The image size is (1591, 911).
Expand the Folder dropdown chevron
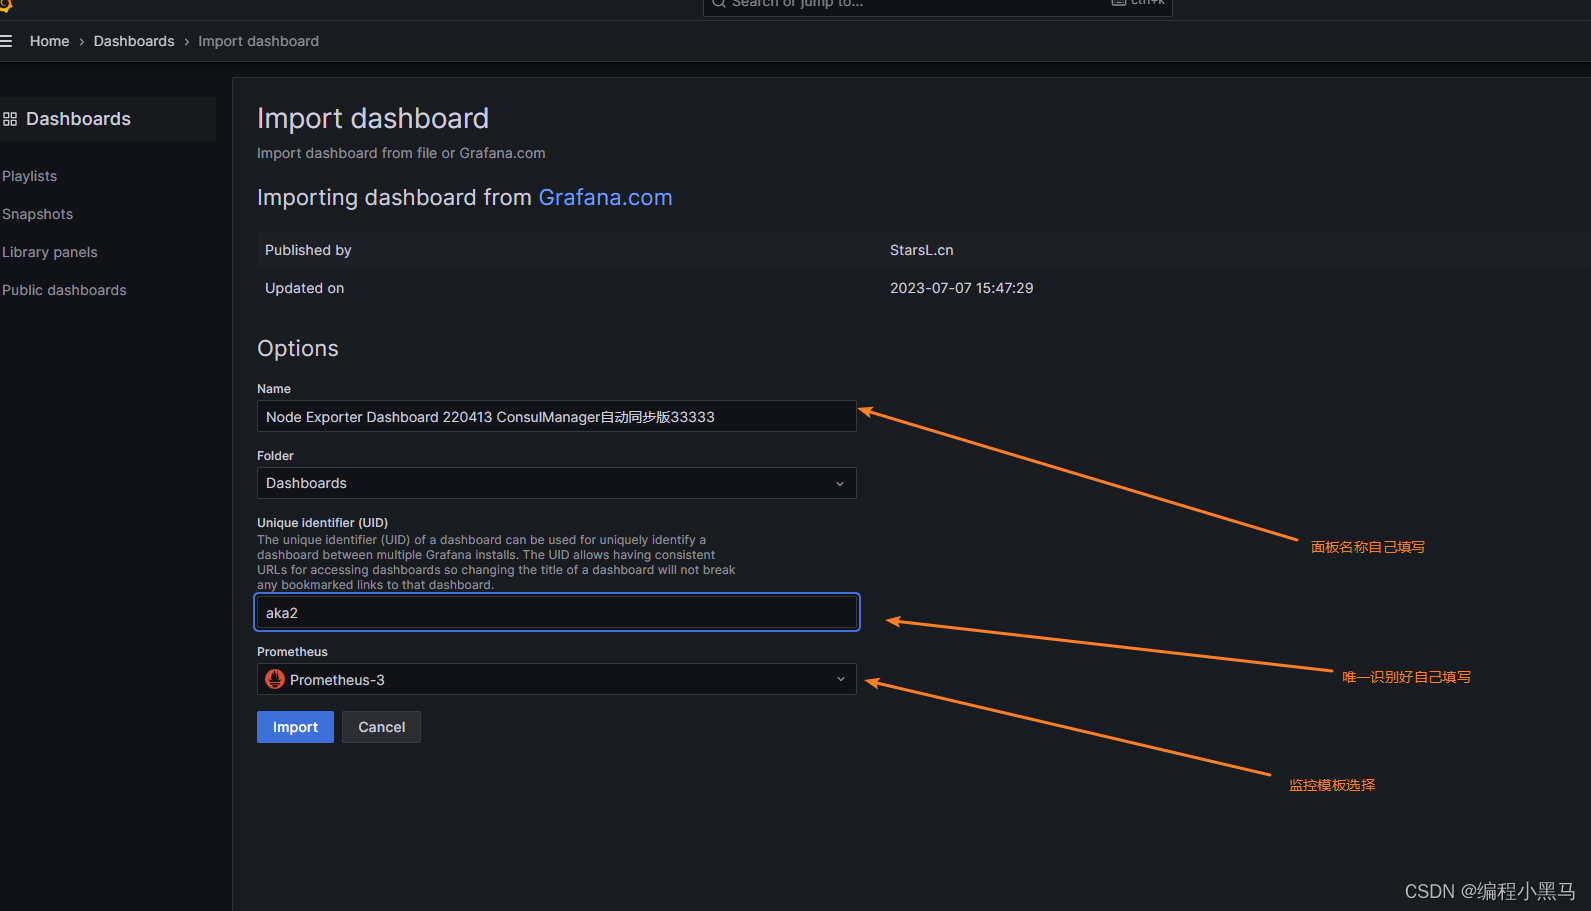click(840, 484)
